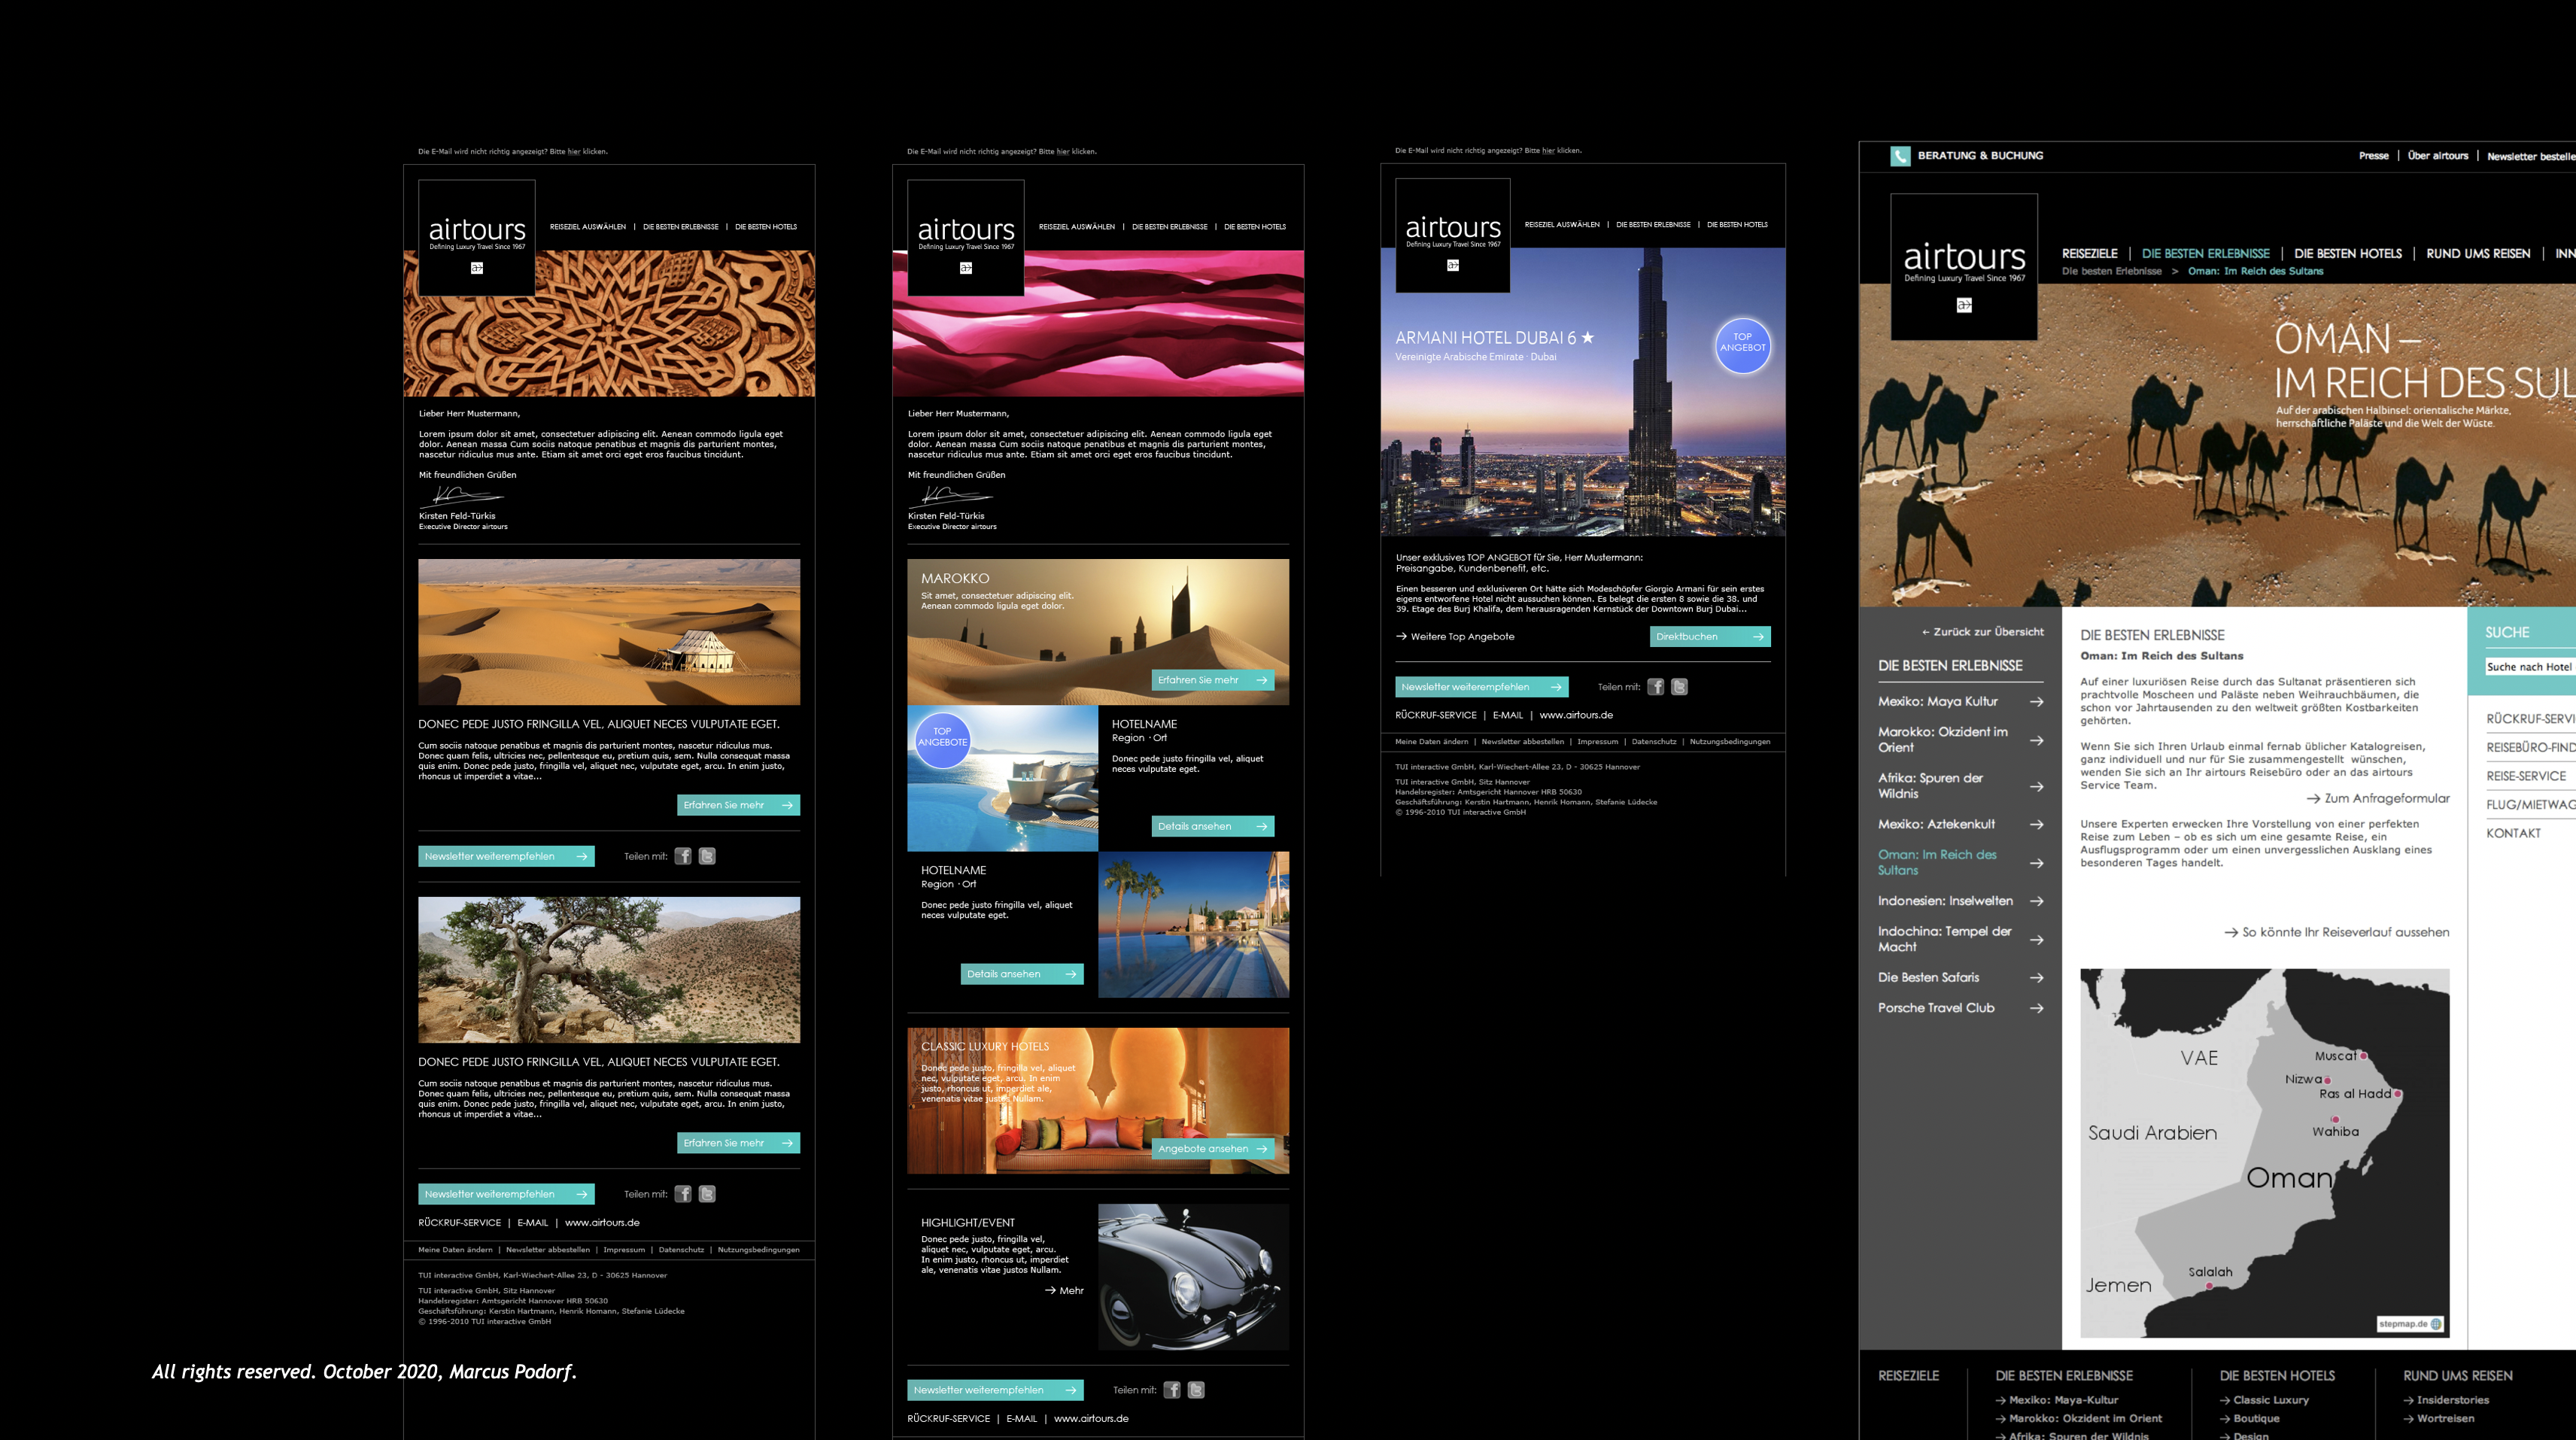2576x1440 pixels.
Task: Open Insiderstories in the footer
Action: click(2452, 1400)
